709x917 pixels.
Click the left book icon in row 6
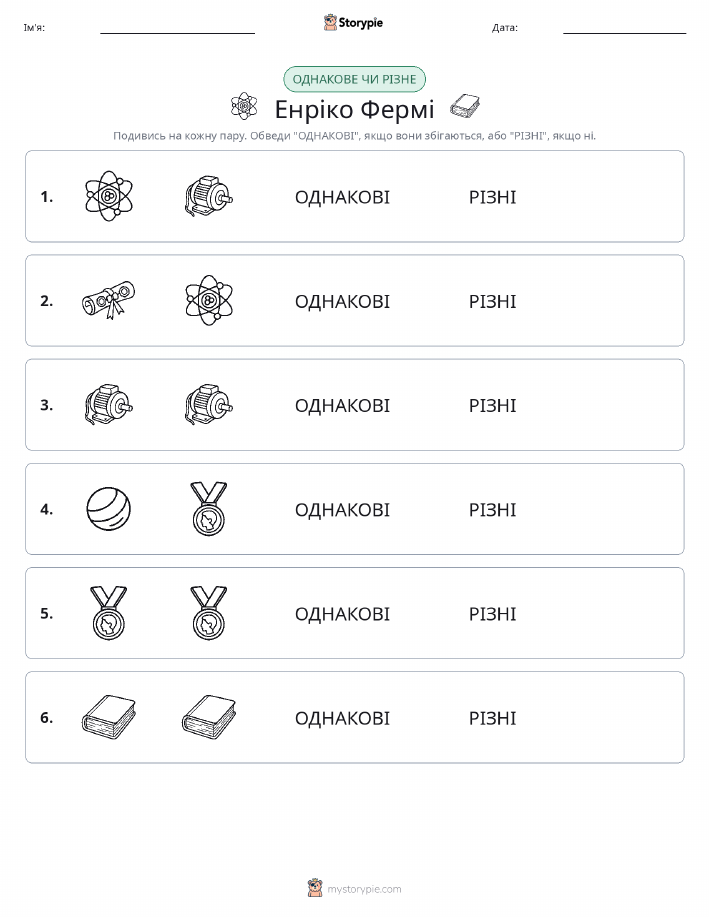tap(109, 717)
